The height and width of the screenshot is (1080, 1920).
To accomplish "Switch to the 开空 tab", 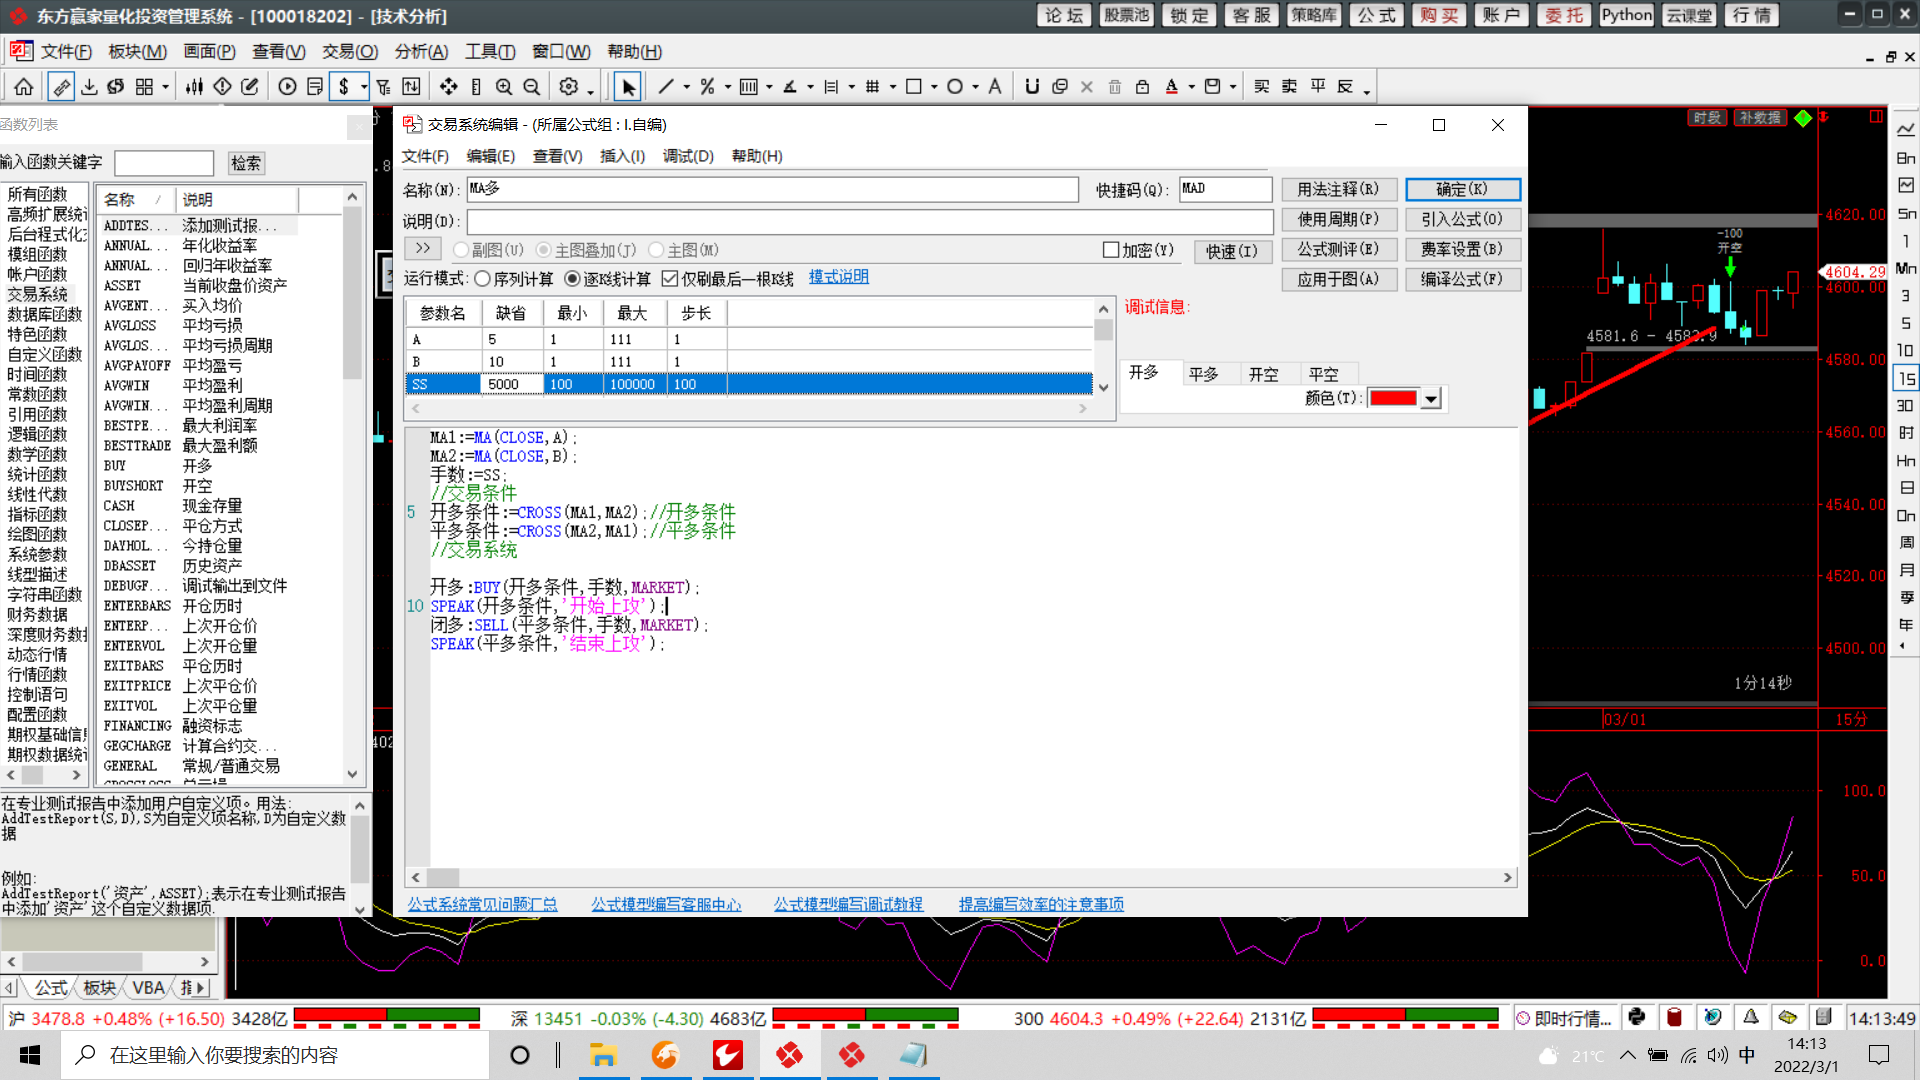I will 1264,374.
